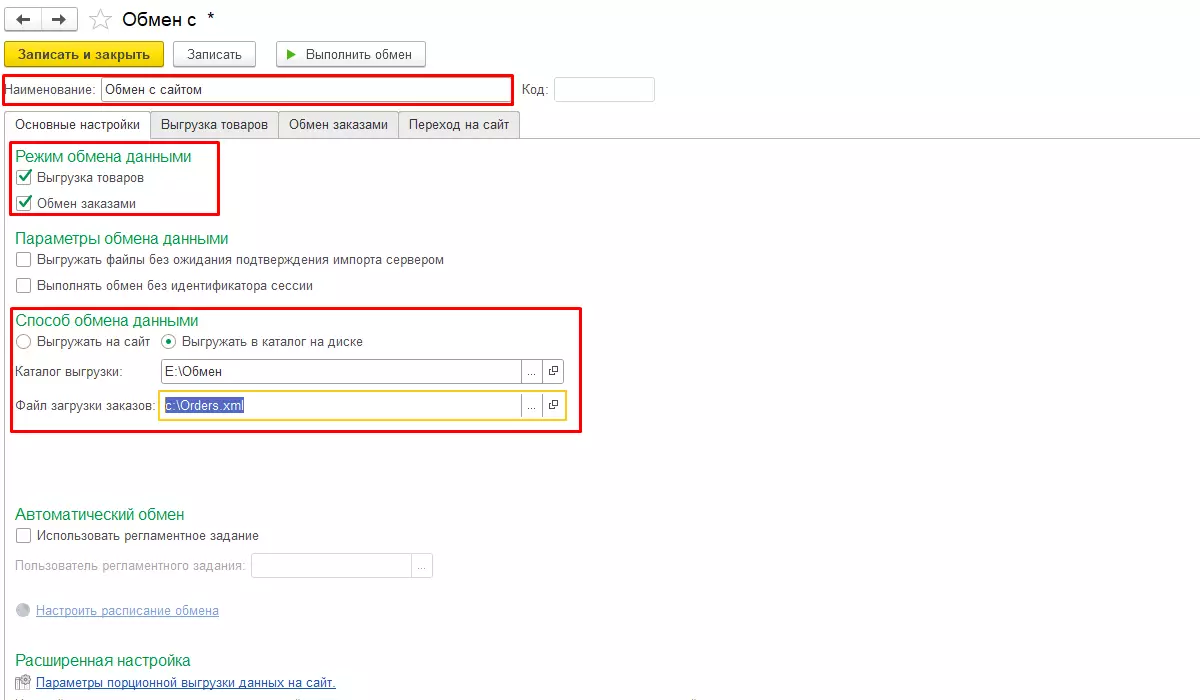Enable Использовать регламентное задание checkbox

click(24, 536)
